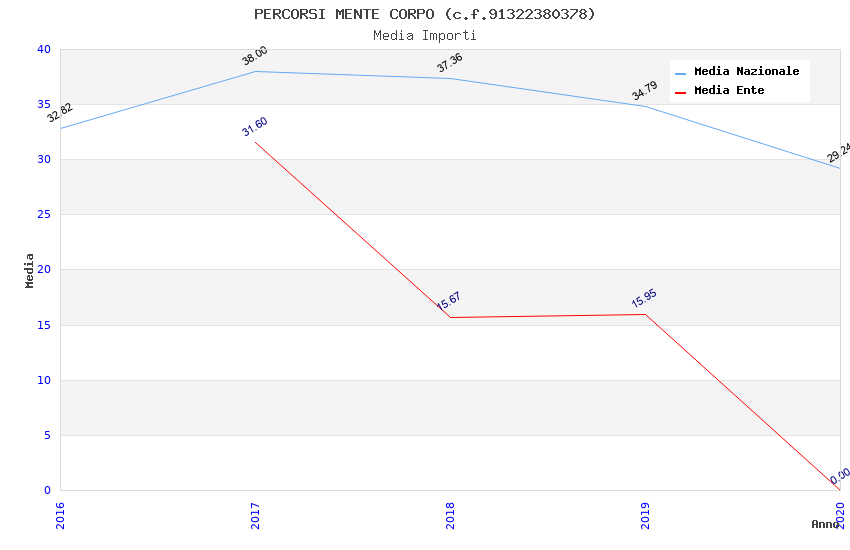
Task: Click the Media Importi subtitle
Action: tap(425, 35)
